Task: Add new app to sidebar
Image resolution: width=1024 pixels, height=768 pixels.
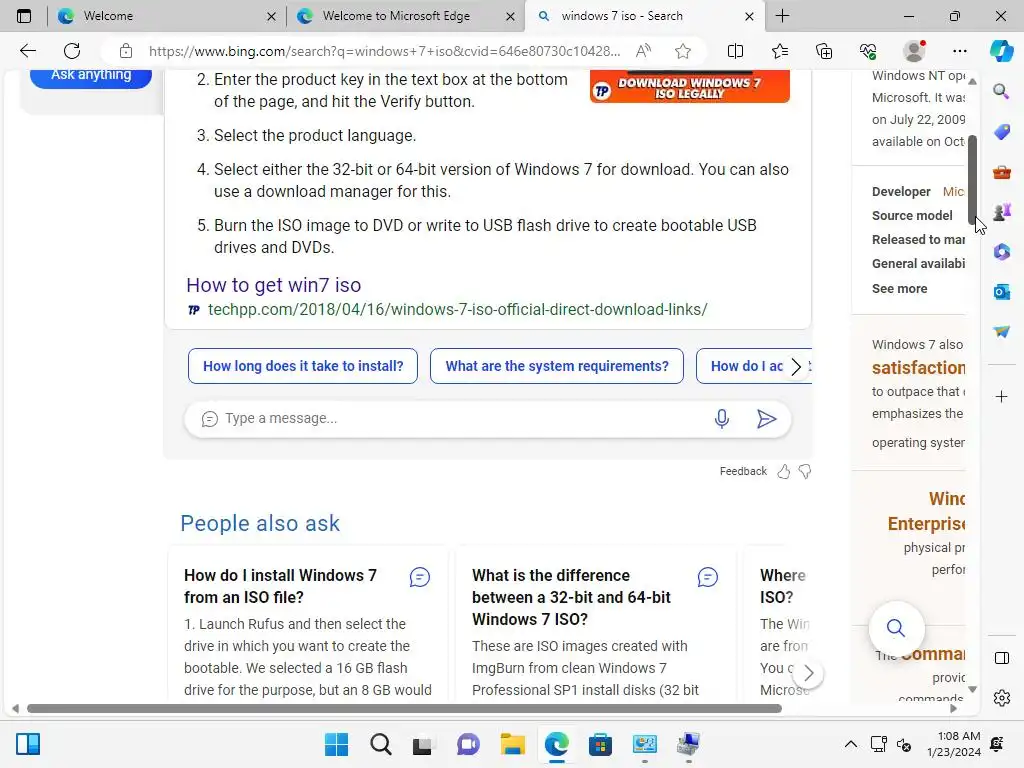Action: click(x=1001, y=396)
